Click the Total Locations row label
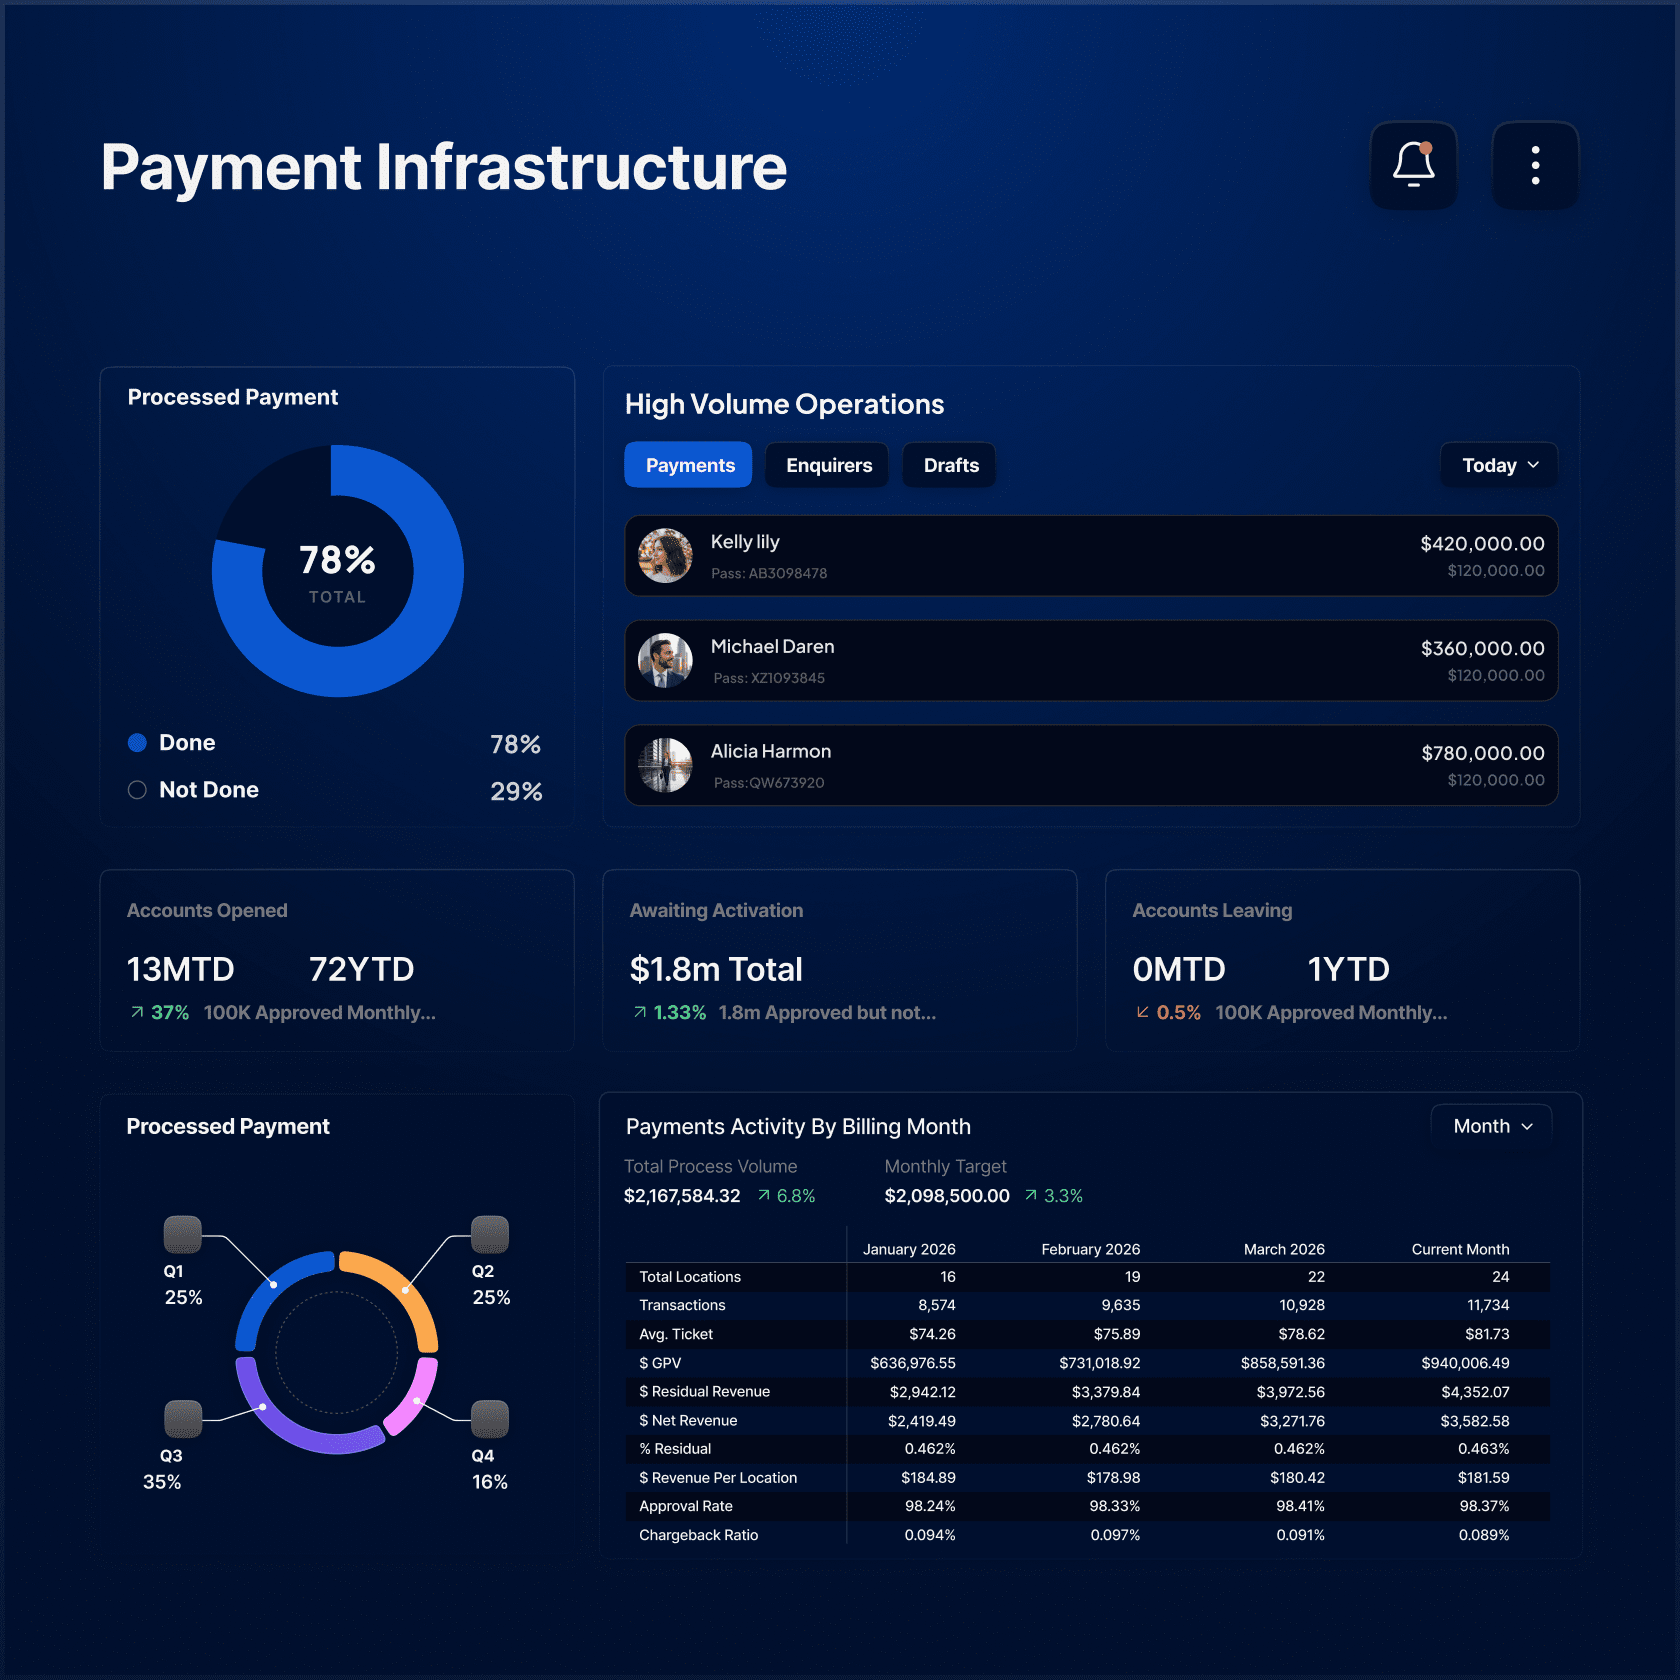 click(690, 1277)
